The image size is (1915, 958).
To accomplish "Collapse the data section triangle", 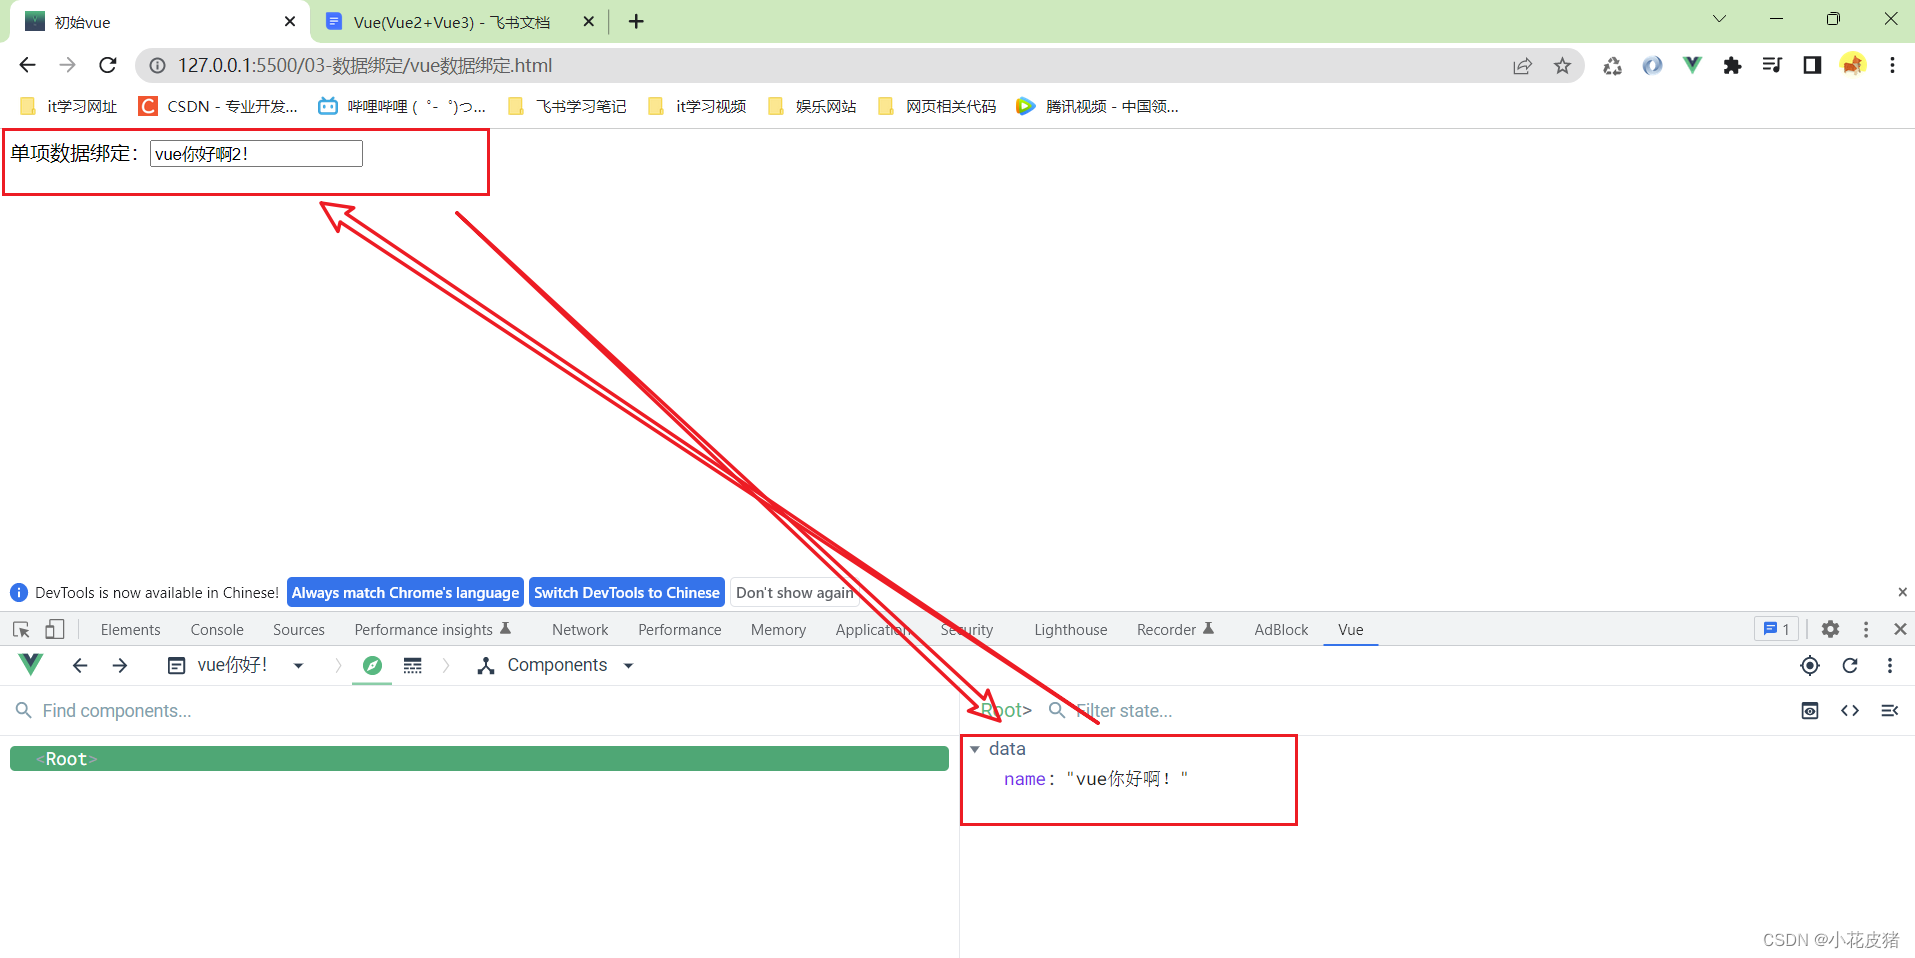I will [975, 749].
